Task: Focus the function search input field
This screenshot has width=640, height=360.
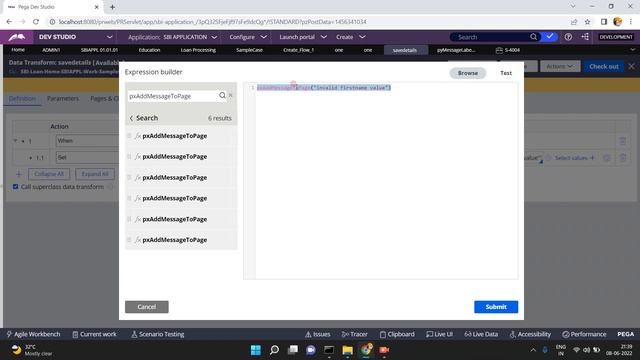Action: pyautogui.click(x=173, y=96)
